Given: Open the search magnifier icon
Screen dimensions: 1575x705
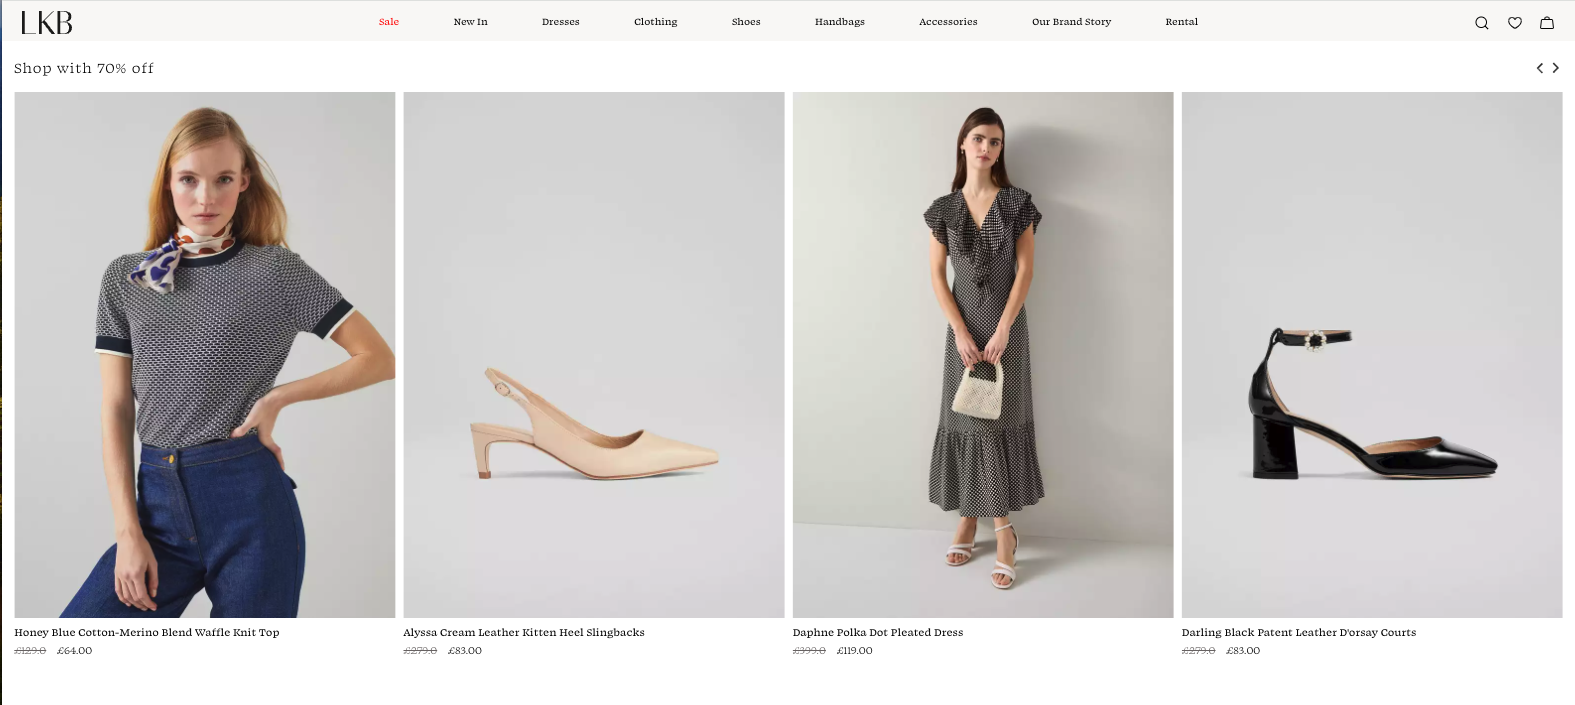Looking at the screenshot, I should coord(1481,23).
